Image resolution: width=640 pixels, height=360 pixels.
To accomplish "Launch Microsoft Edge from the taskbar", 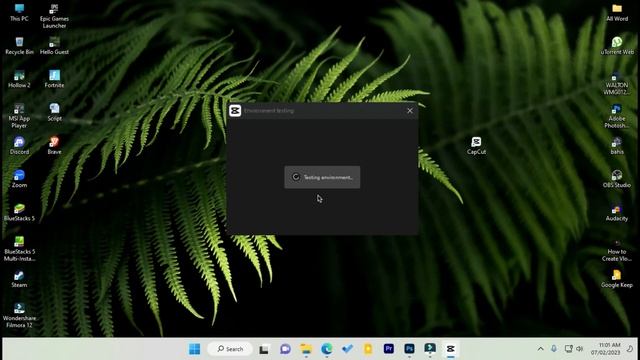I will (x=327, y=349).
